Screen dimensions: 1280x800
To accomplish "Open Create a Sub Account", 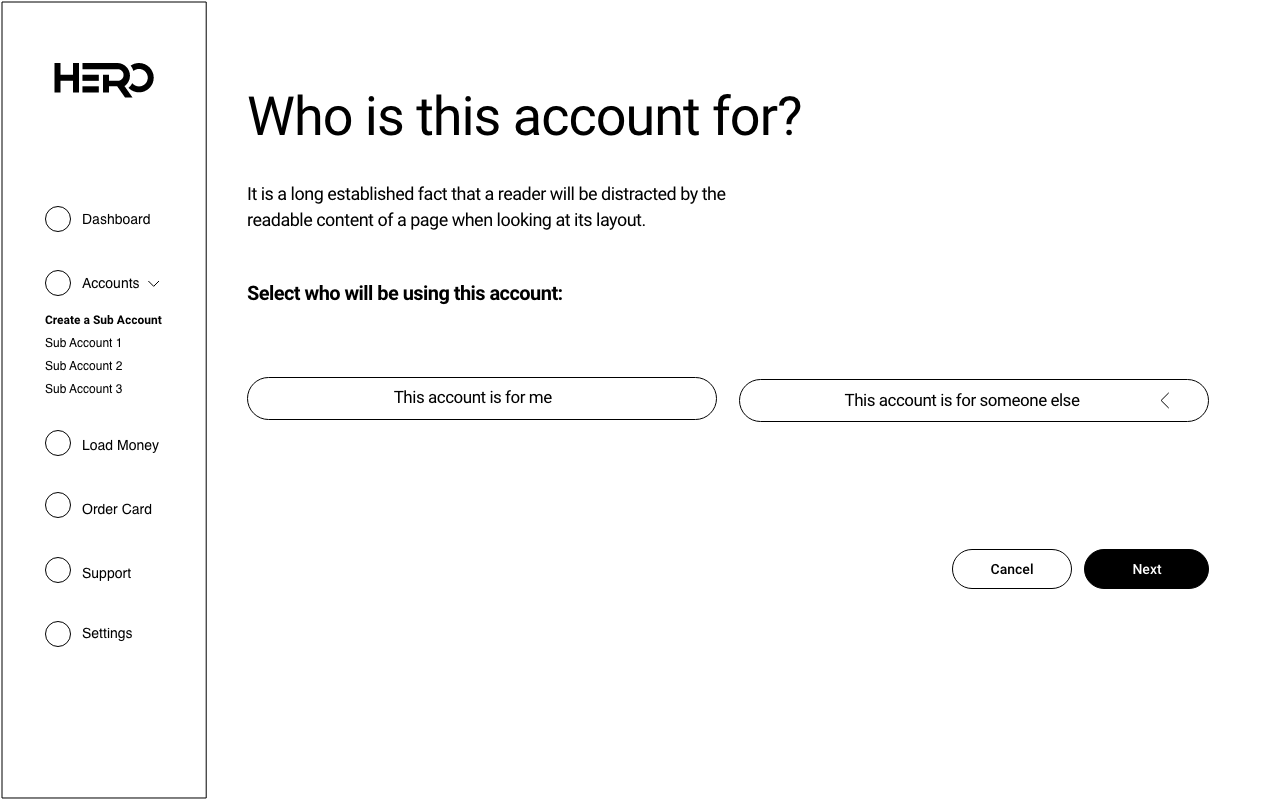I will (103, 320).
